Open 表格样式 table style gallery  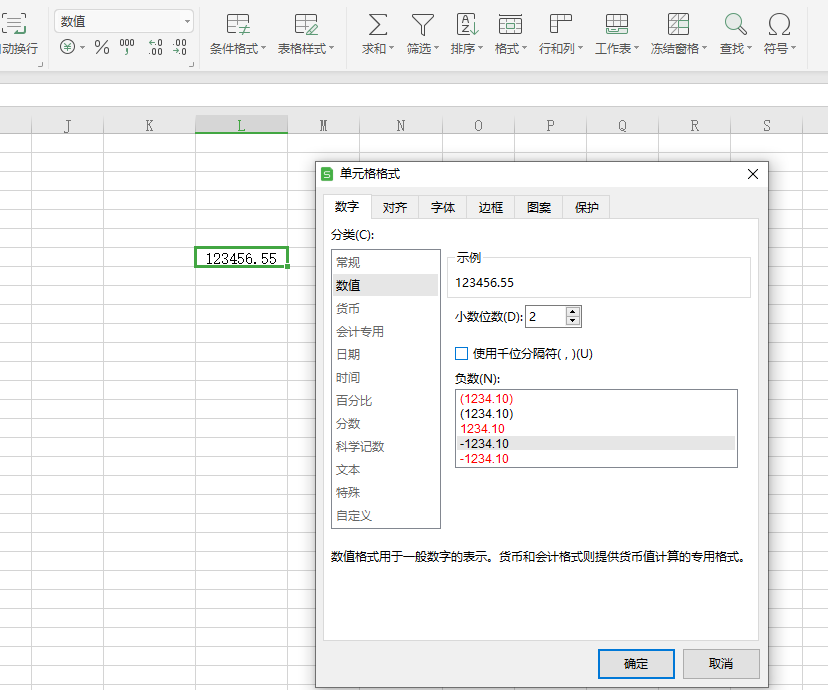coord(306,34)
